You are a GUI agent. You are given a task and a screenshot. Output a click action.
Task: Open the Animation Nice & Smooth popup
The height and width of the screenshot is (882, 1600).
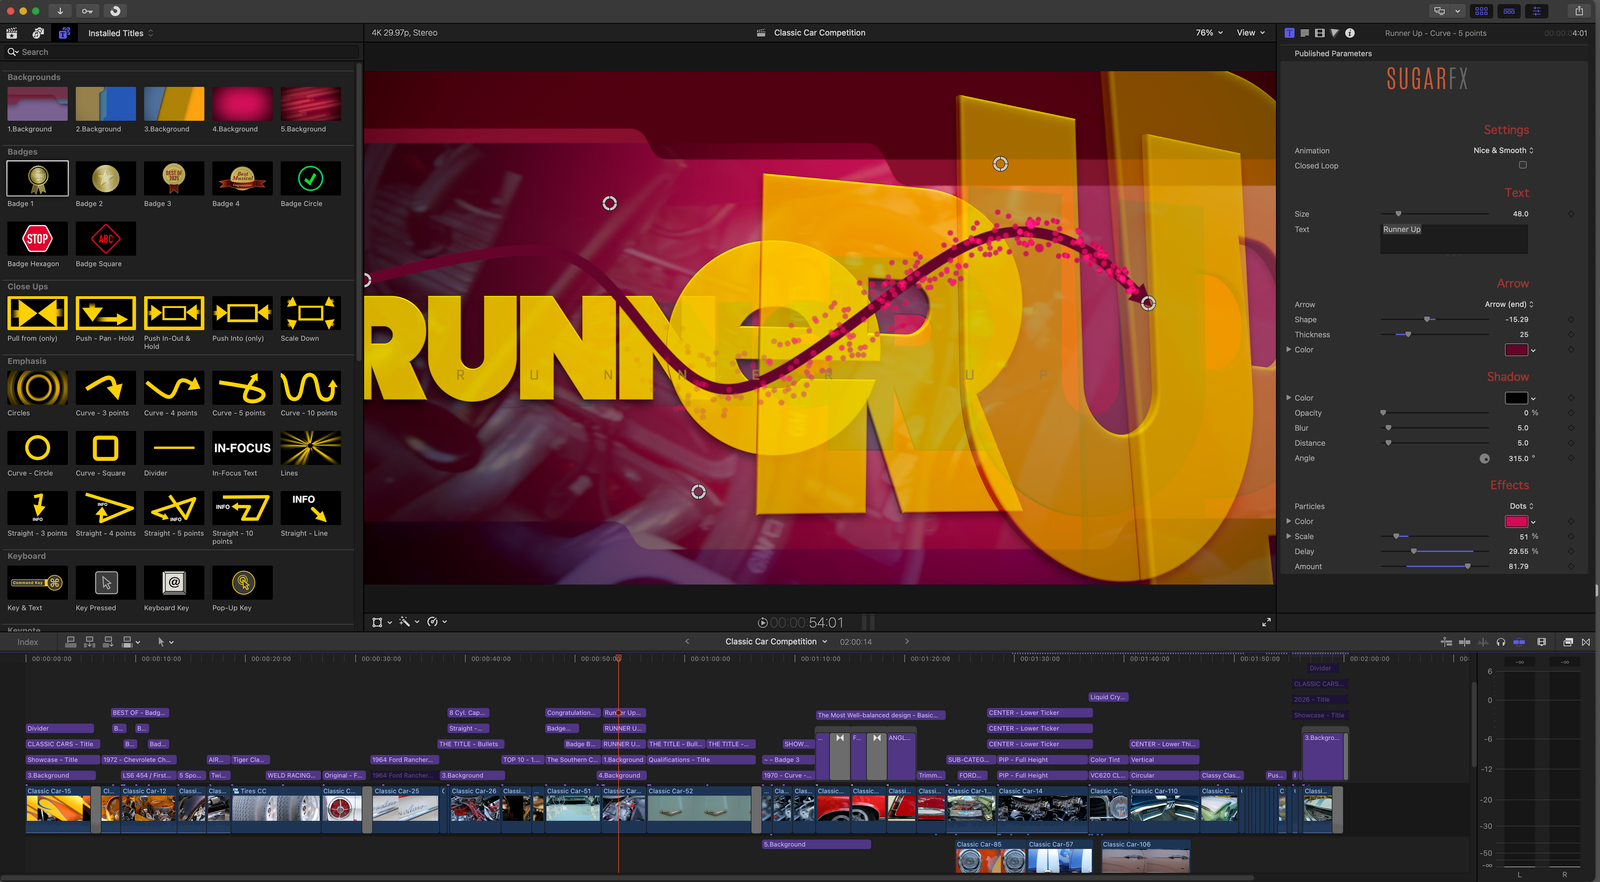[x=1503, y=151]
